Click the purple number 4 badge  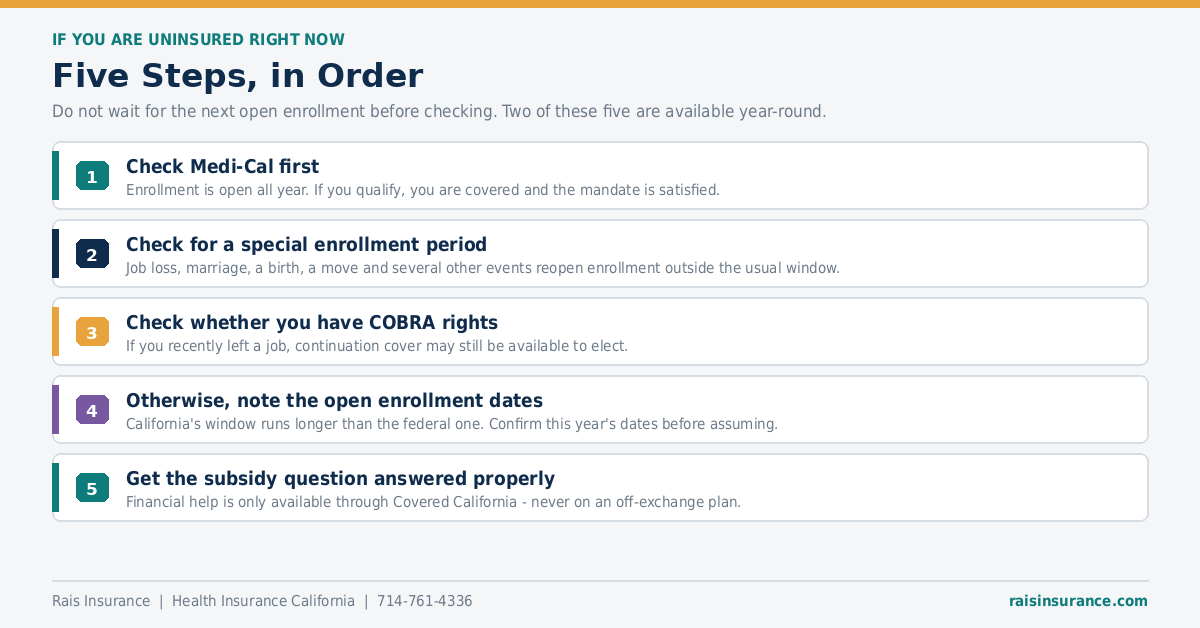point(92,410)
